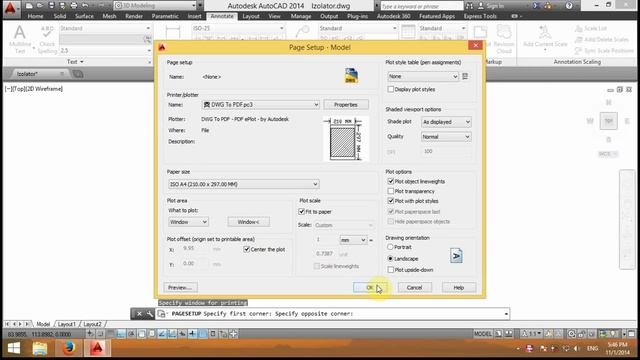The width and height of the screenshot is (640, 360).
Task: Click the new drawing tab icon
Action: [78, 74]
